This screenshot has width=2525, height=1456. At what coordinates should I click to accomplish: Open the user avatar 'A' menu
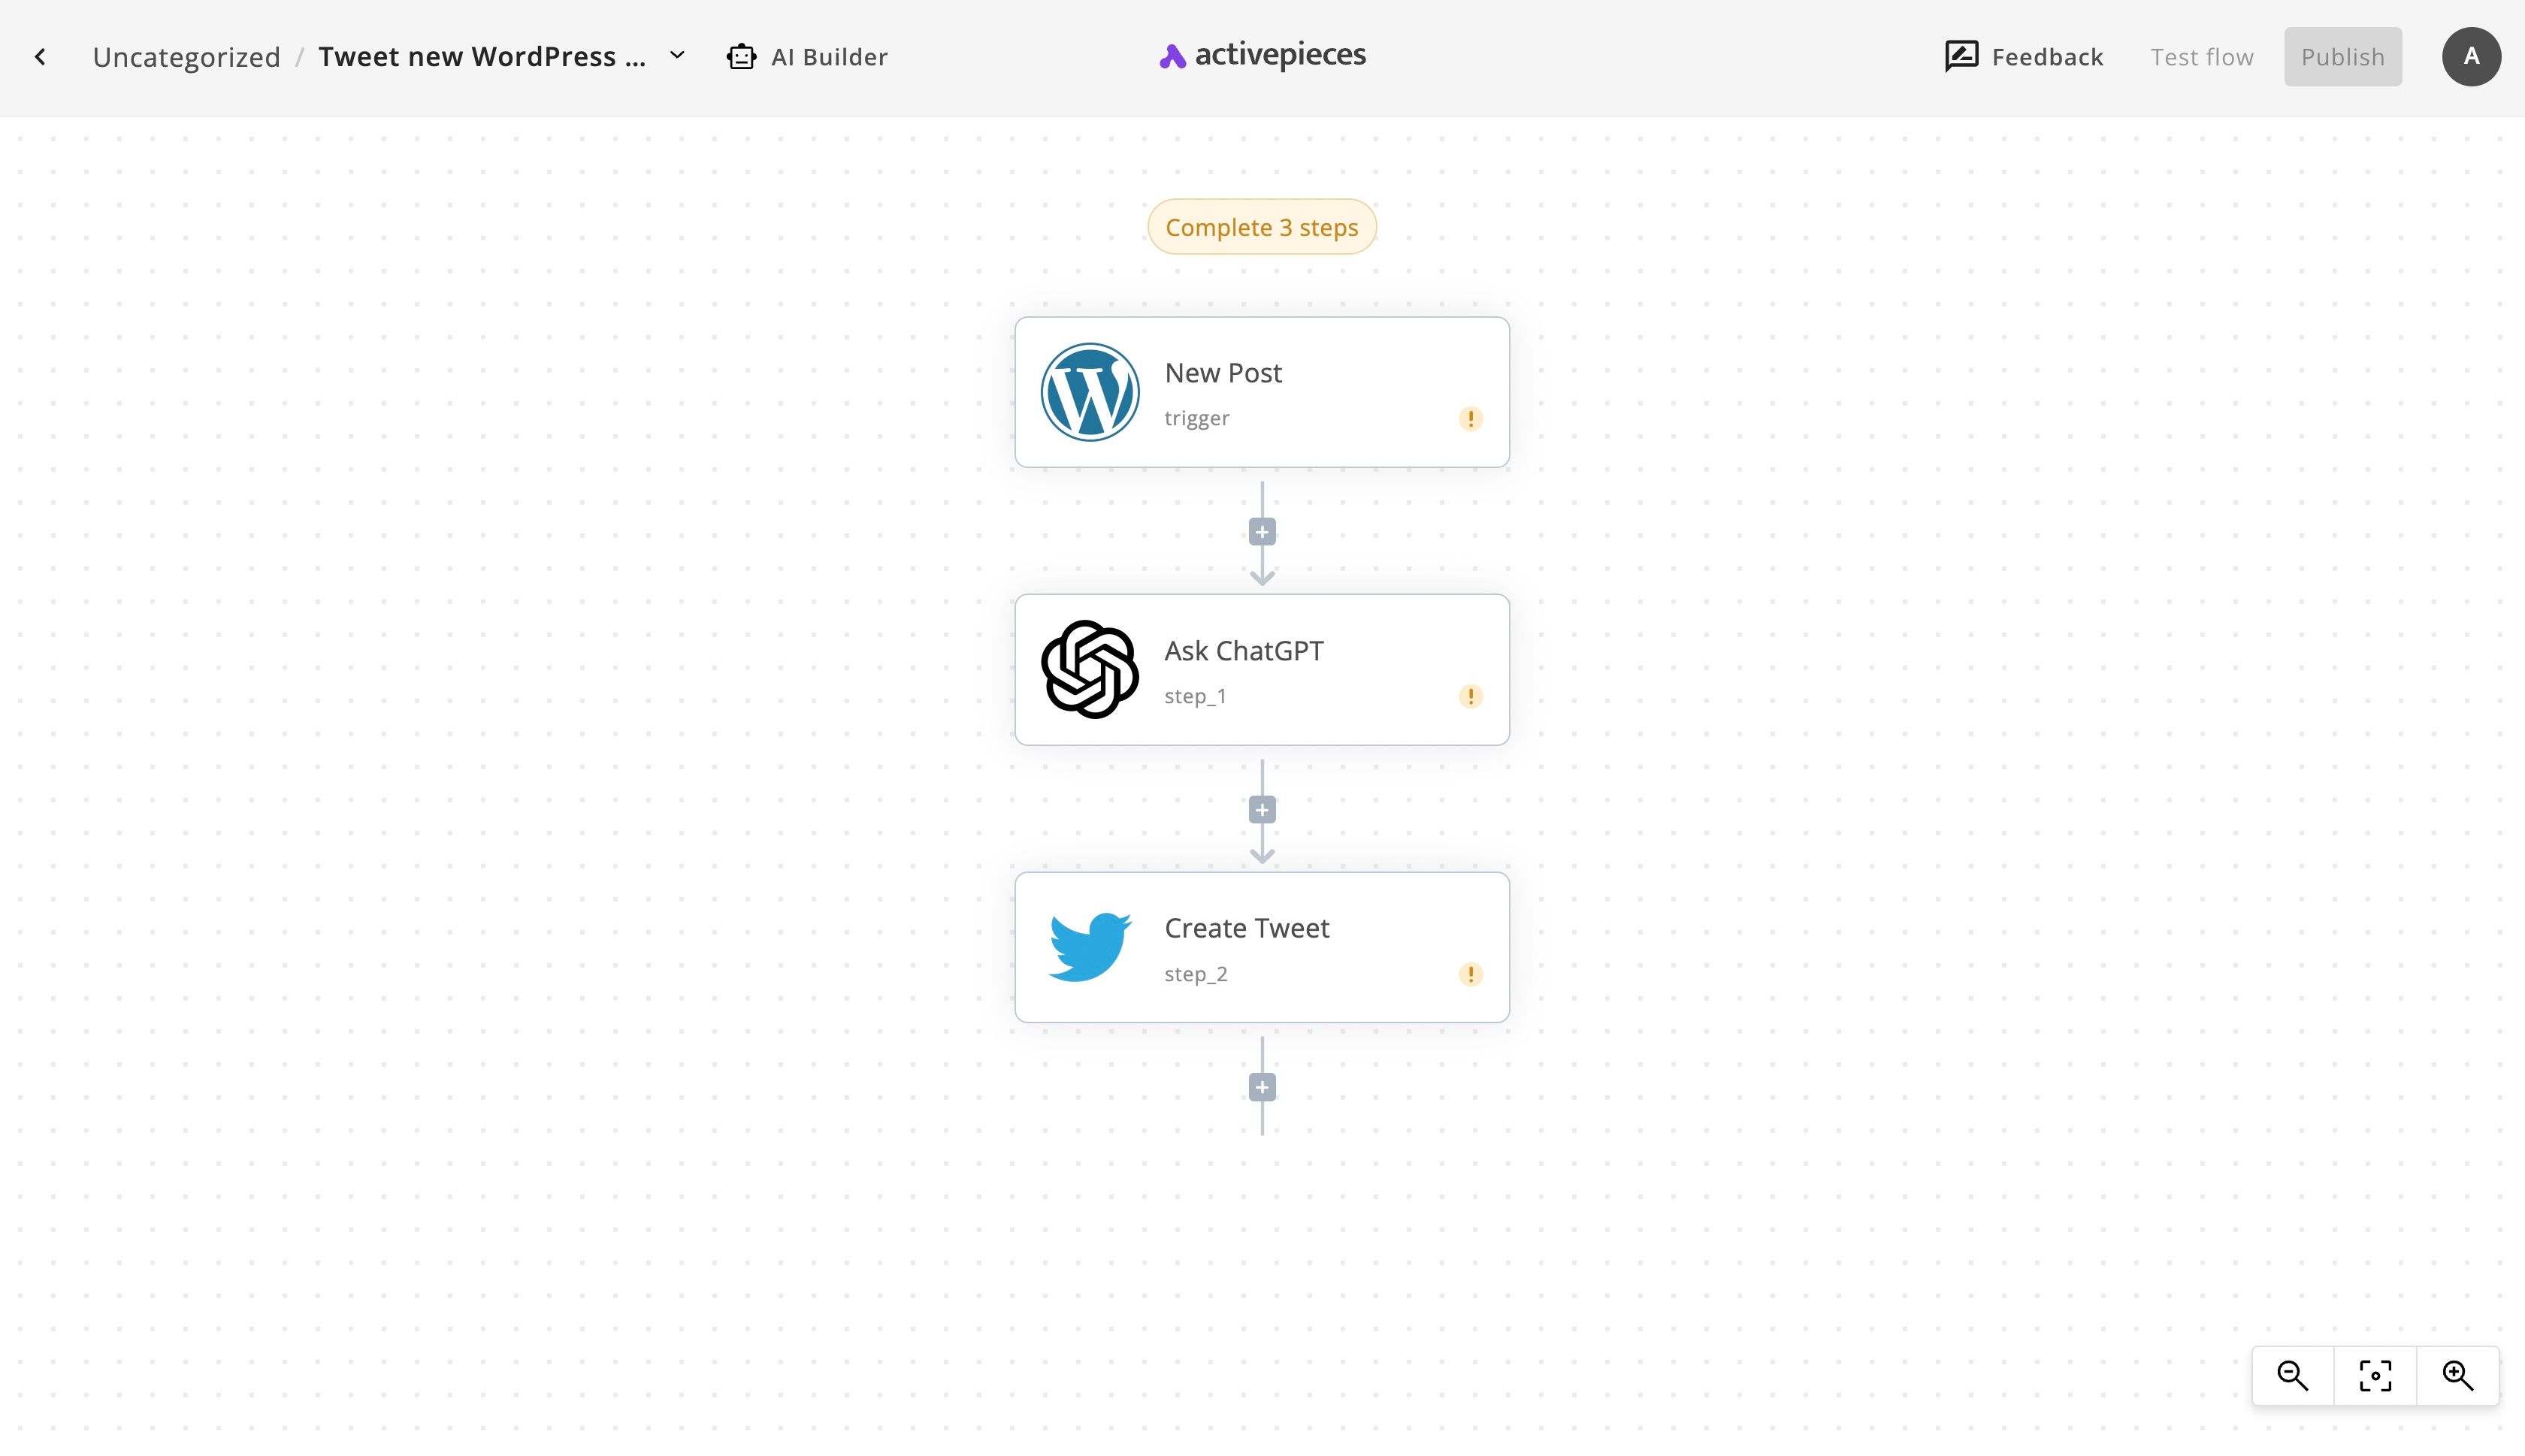click(x=2471, y=57)
